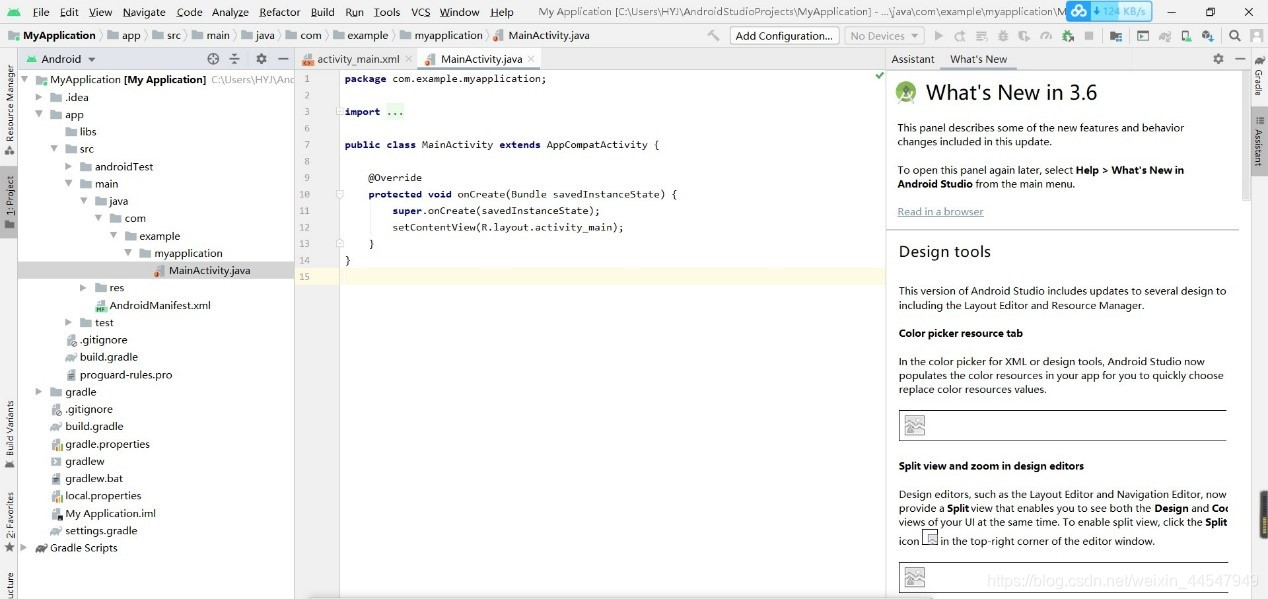Click the Add Configuration... button

pos(784,36)
